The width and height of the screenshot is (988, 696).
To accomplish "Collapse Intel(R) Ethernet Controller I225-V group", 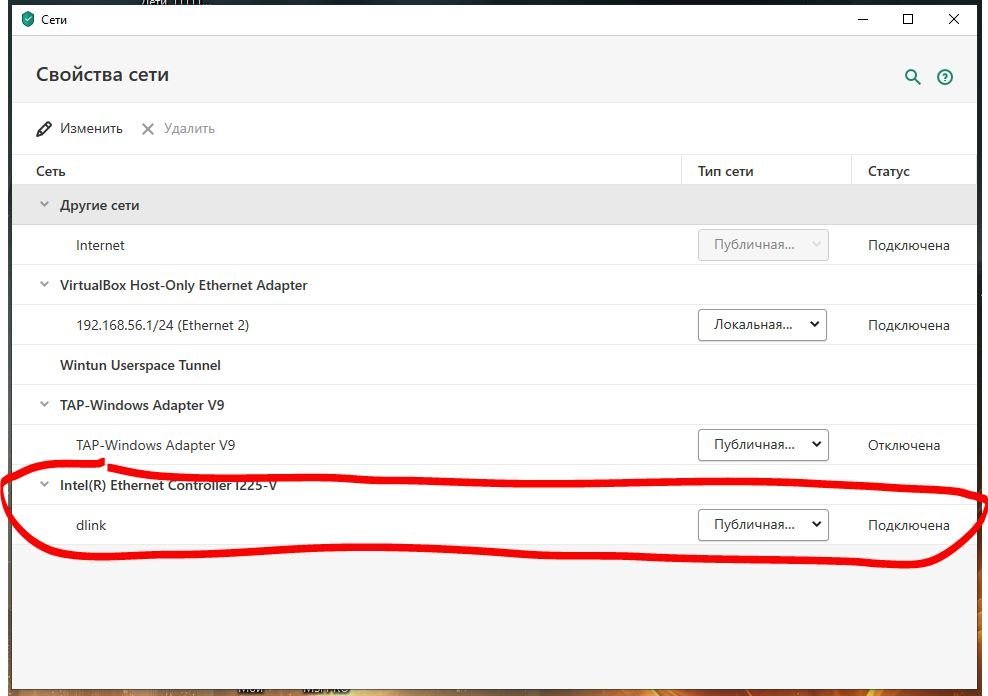I will 44,484.
